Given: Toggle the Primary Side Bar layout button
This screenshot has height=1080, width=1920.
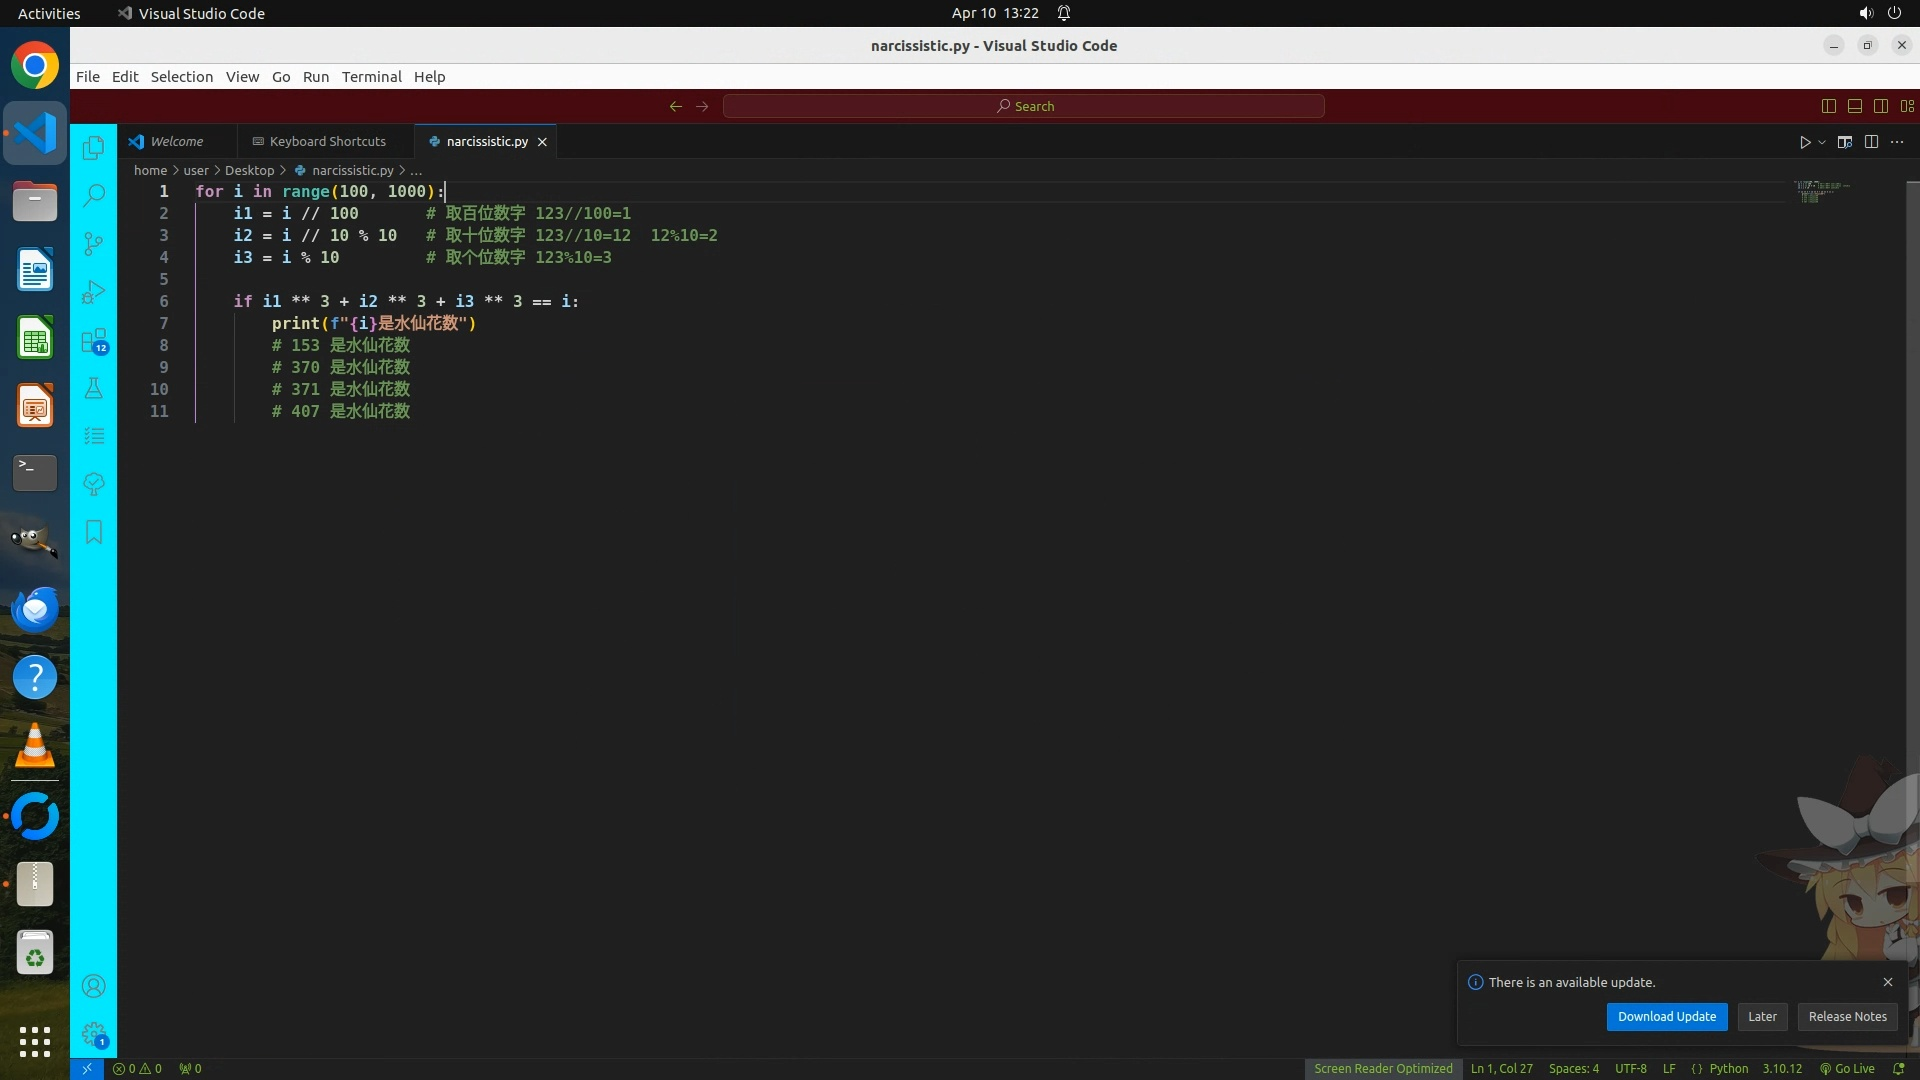Looking at the screenshot, I should (x=1828, y=106).
